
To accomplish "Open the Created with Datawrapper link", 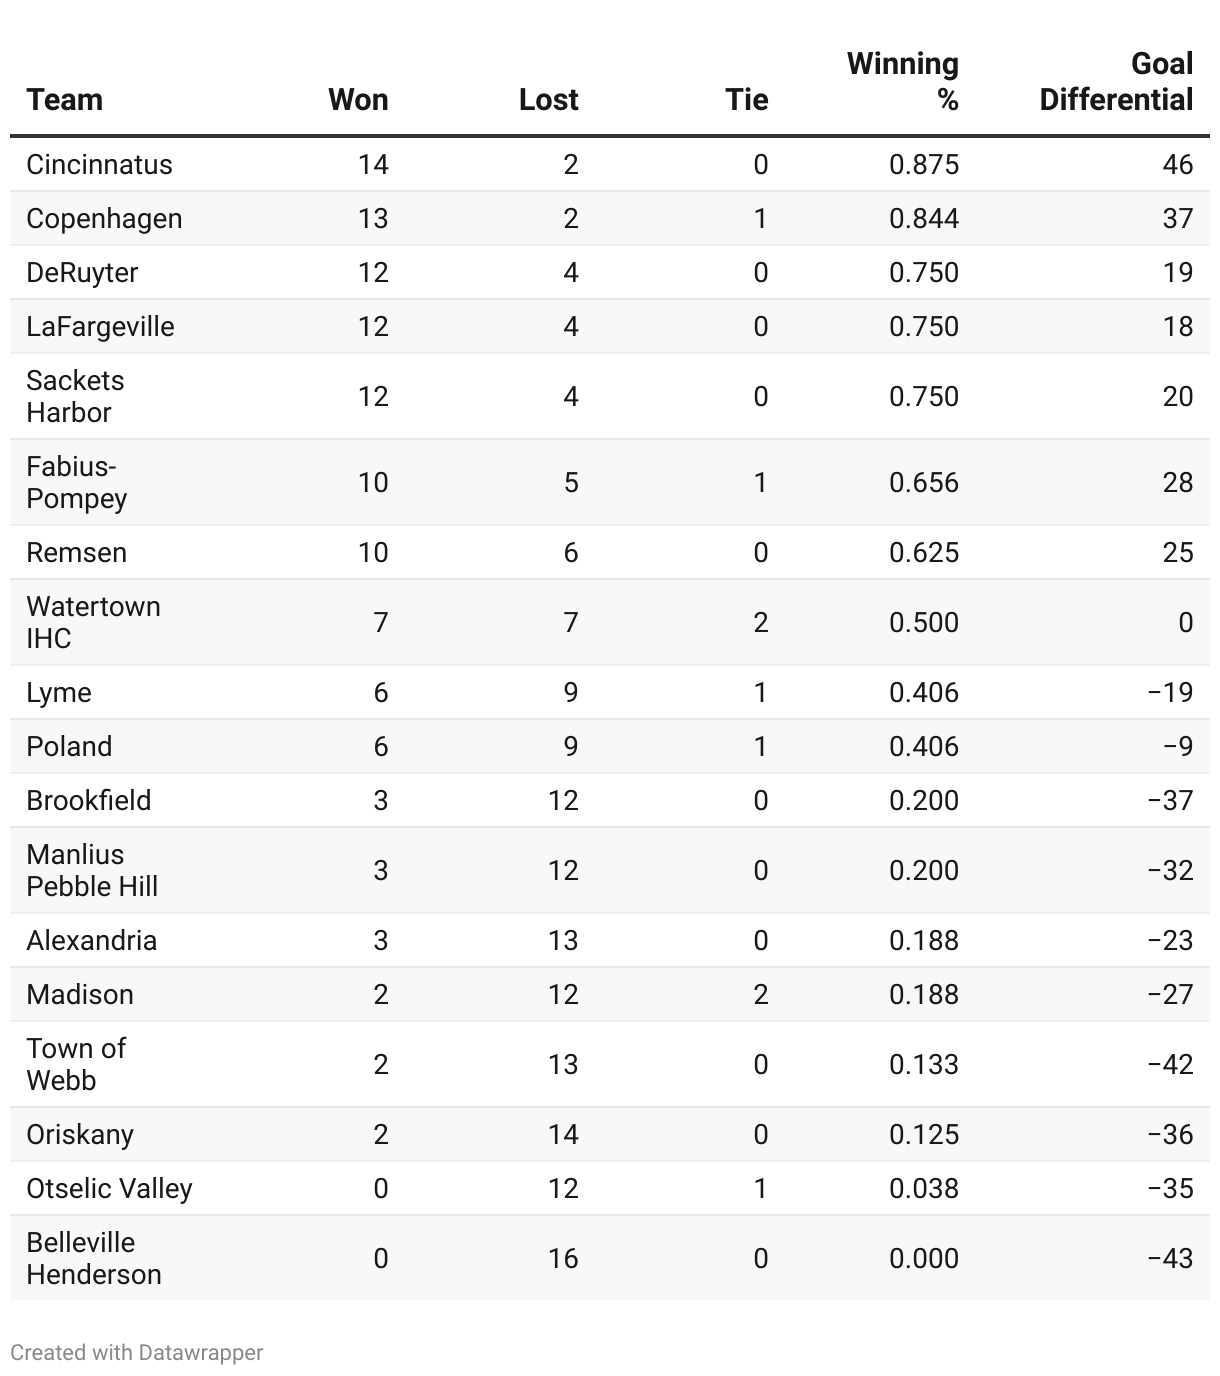I will tap(137, 1352).
